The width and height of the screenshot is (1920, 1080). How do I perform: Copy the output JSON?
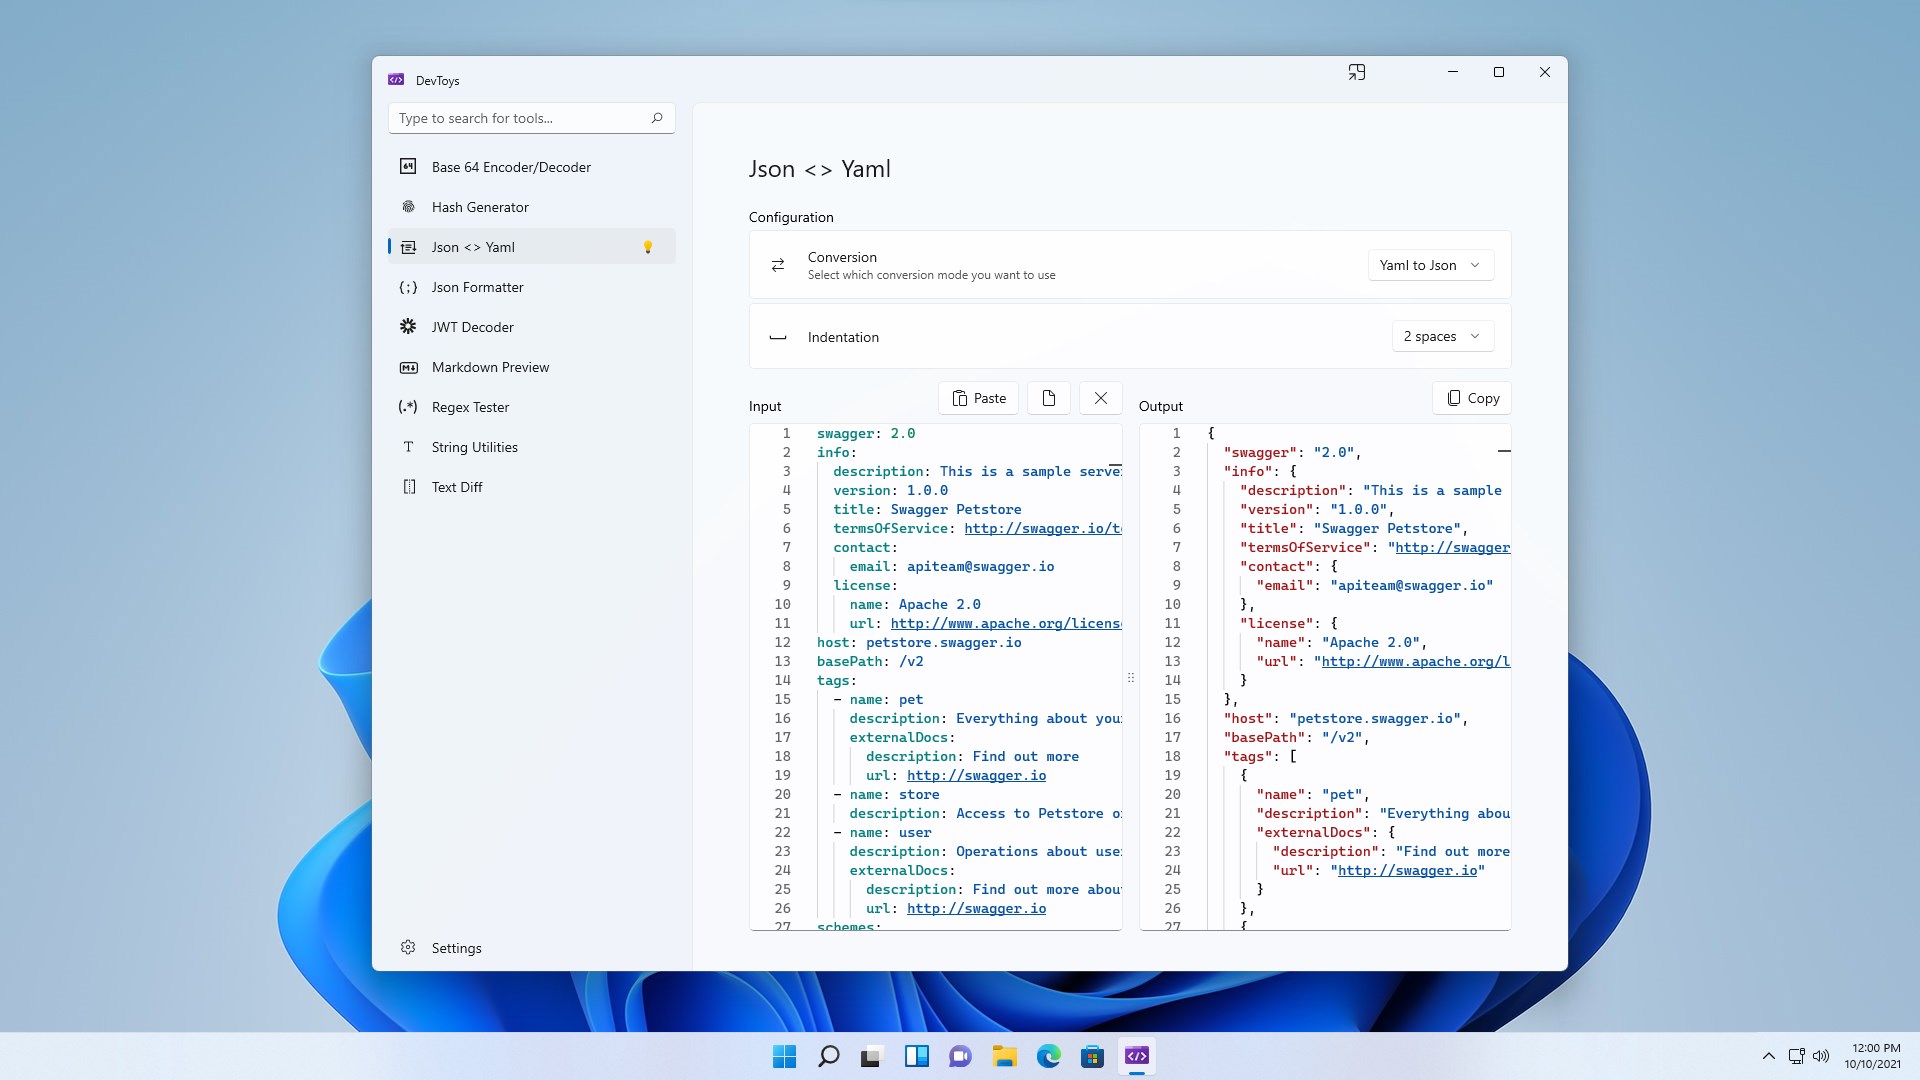pyautogui.click(x=1472, y=398)
